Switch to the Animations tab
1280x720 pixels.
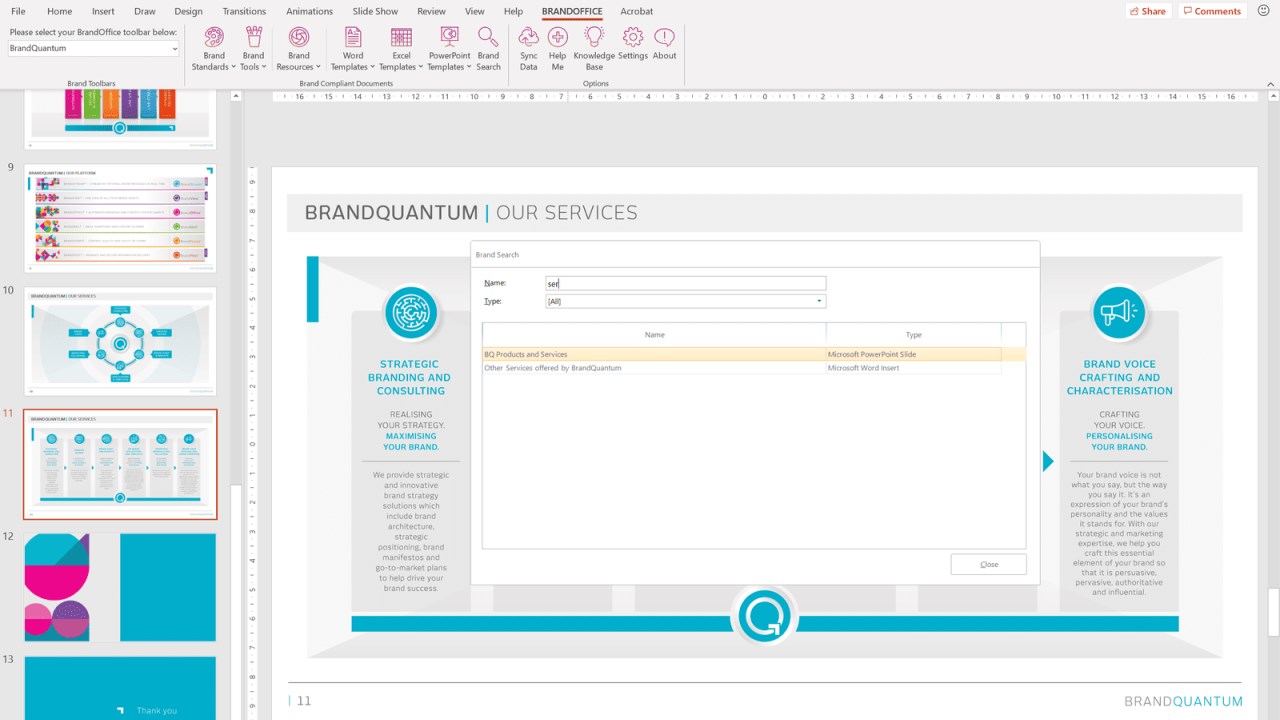(x=309, y=11)
